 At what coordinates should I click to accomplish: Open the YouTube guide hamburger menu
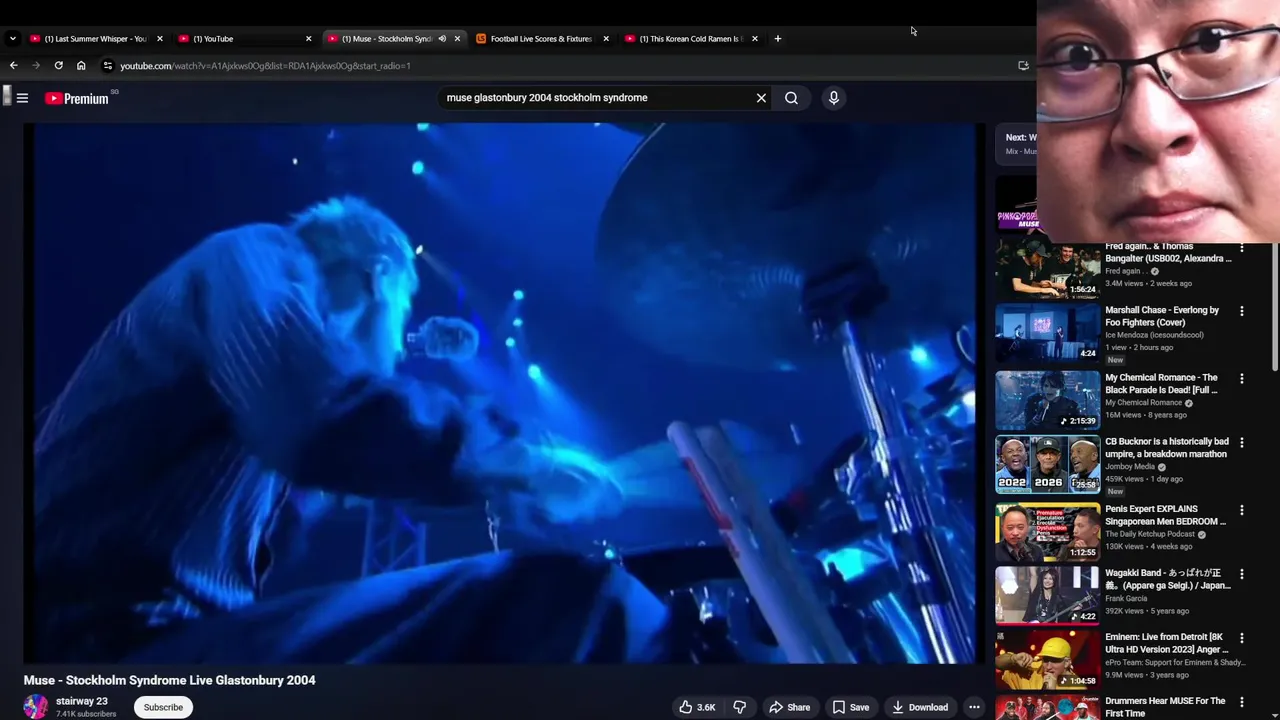(x=22, y=98)
